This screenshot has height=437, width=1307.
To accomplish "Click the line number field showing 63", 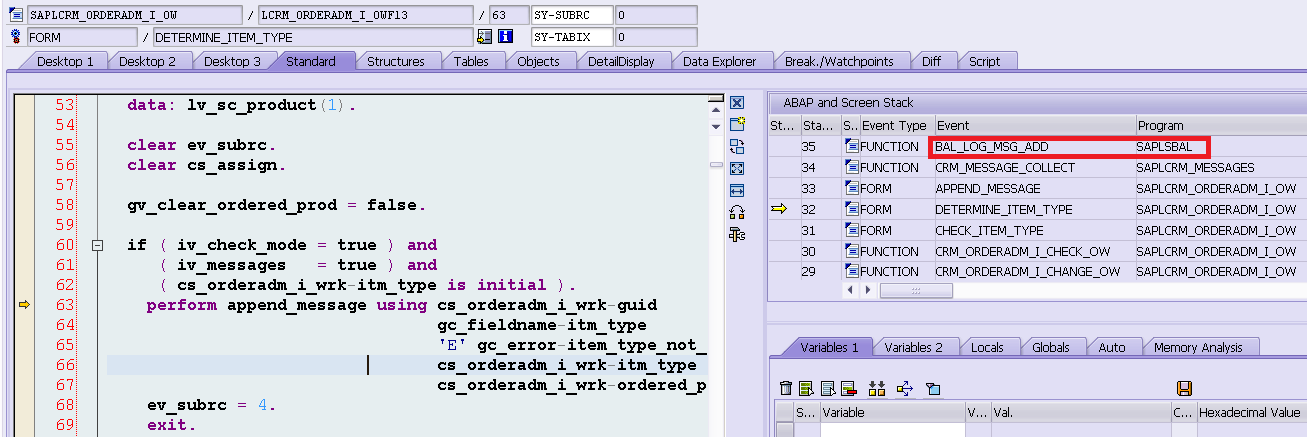I will click(510, 16).
